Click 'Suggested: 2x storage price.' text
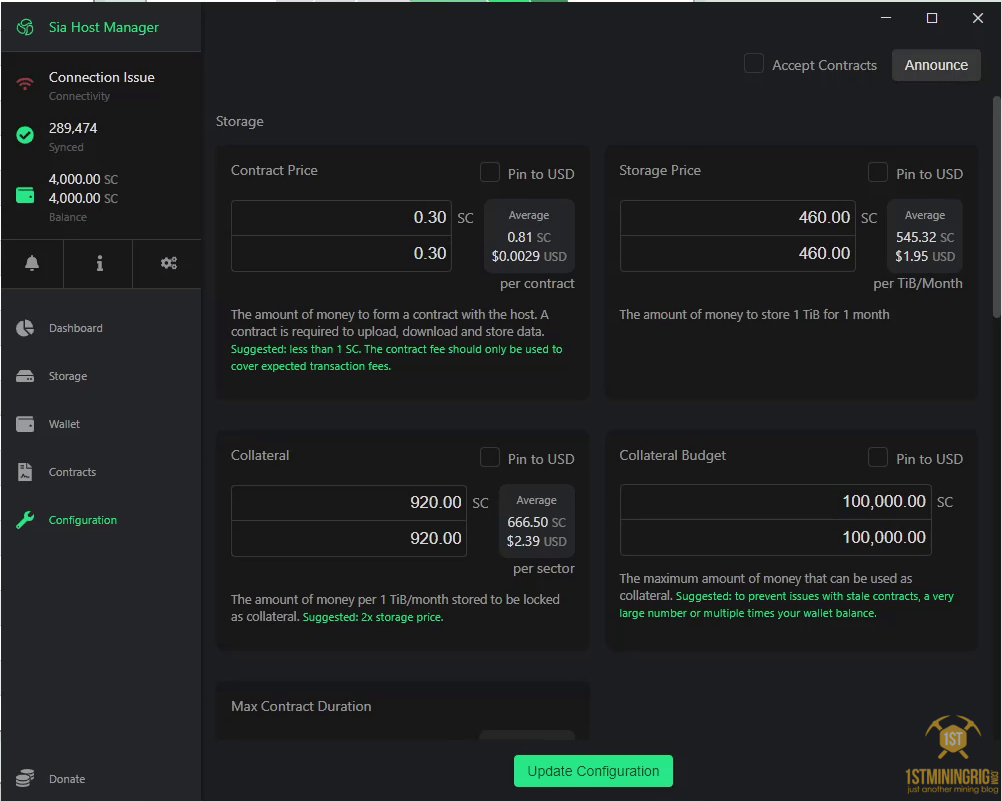The height and width of the screenshot is (801, 1002). click(x=373, y=617)
